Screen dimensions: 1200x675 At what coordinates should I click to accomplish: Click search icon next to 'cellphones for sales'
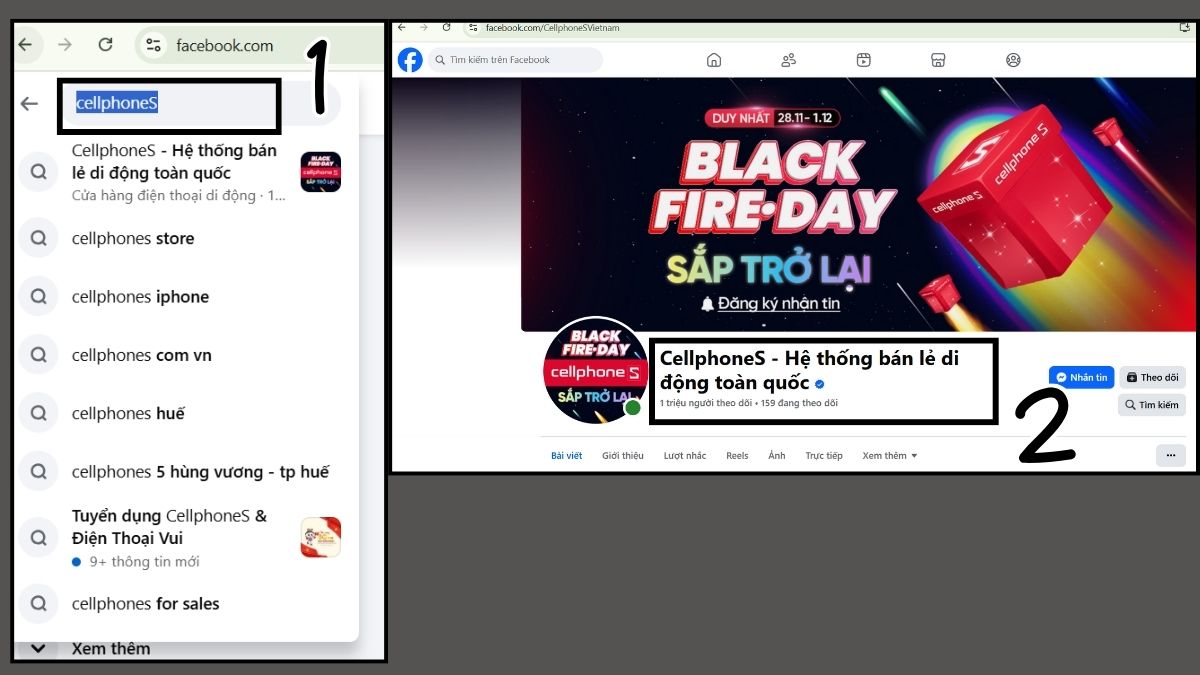(38, 604)
